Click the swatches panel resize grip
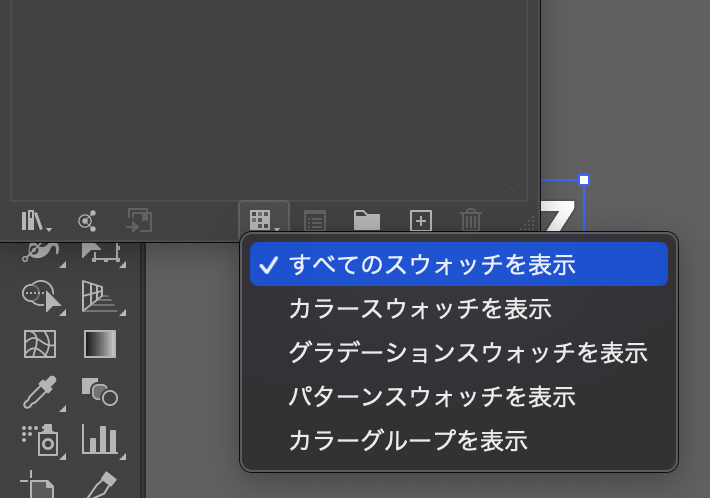The width and height of the screenshot is (710, 498). pyautogui.click(x=528, y=223)
